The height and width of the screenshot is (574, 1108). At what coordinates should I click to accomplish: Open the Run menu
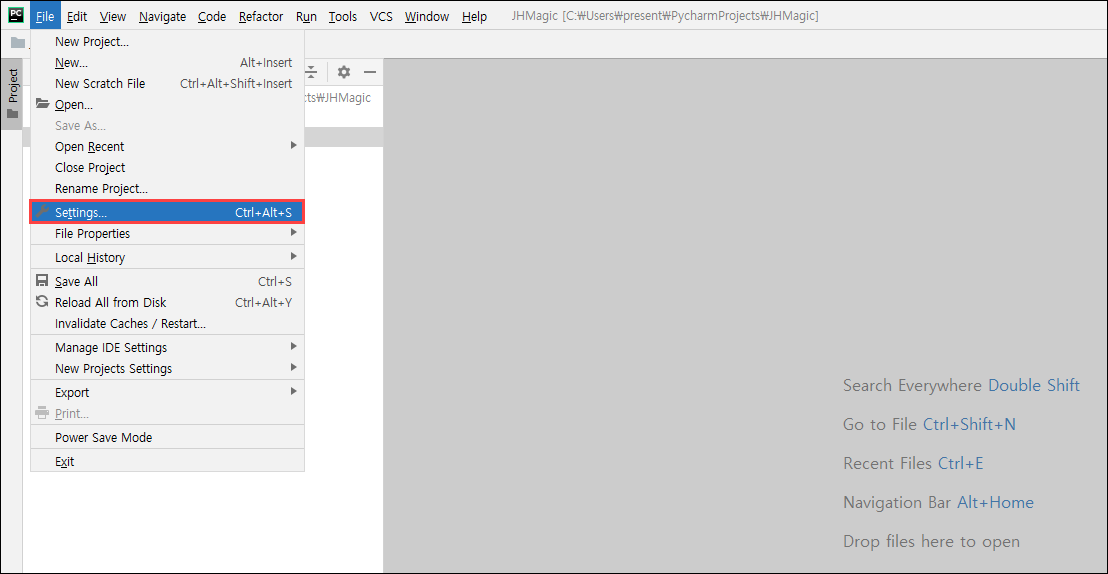(x=306, y=16)
